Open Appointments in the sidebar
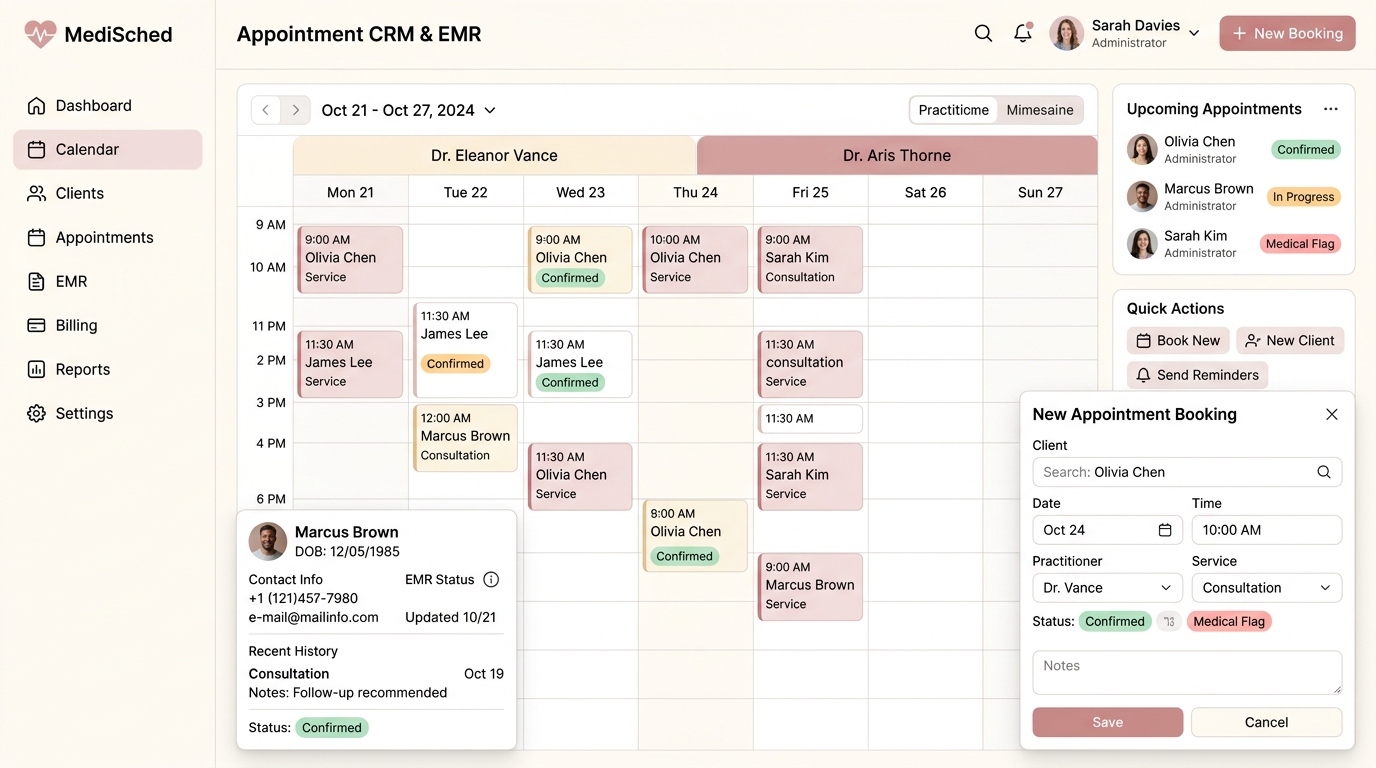This screenshot has height=768, width=1376. [x=108, y=238]
